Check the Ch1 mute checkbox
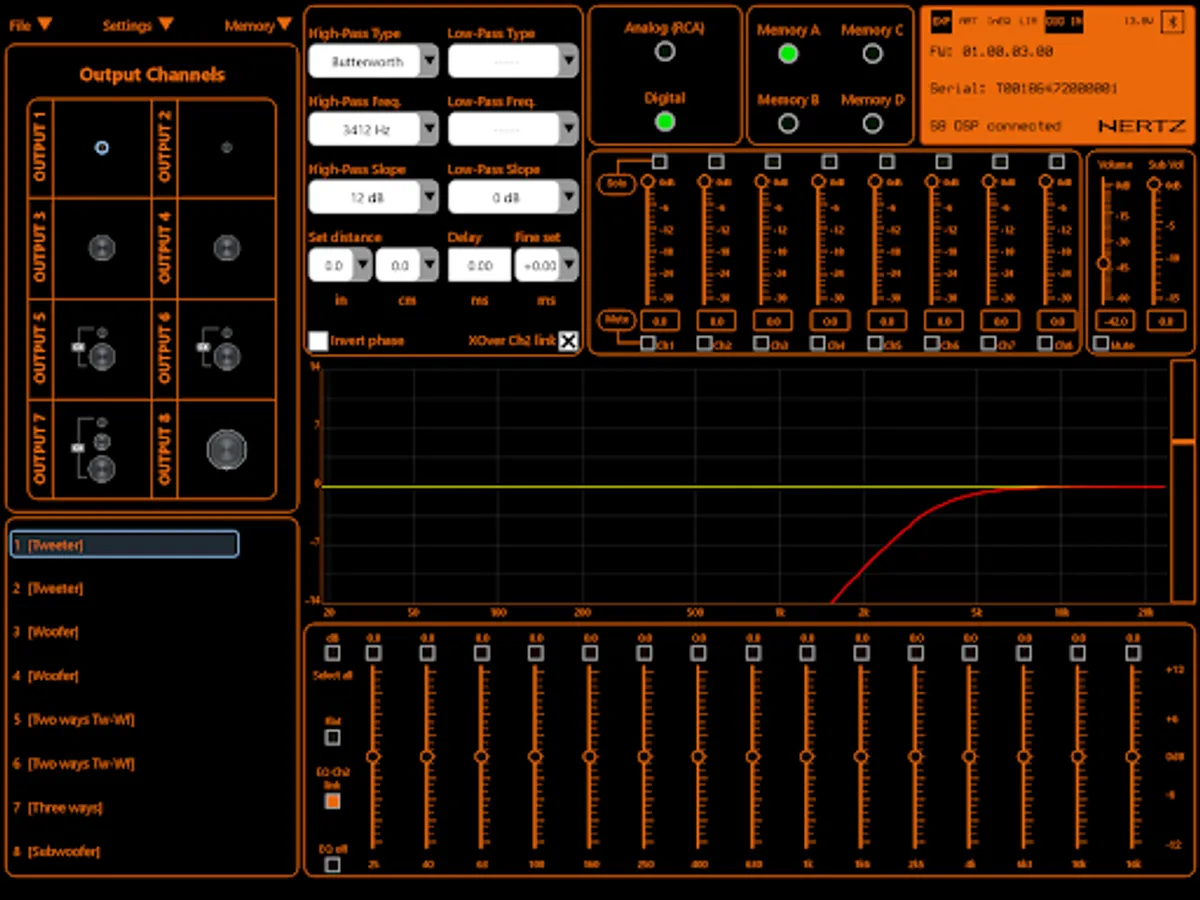 [x=648, y=343]
